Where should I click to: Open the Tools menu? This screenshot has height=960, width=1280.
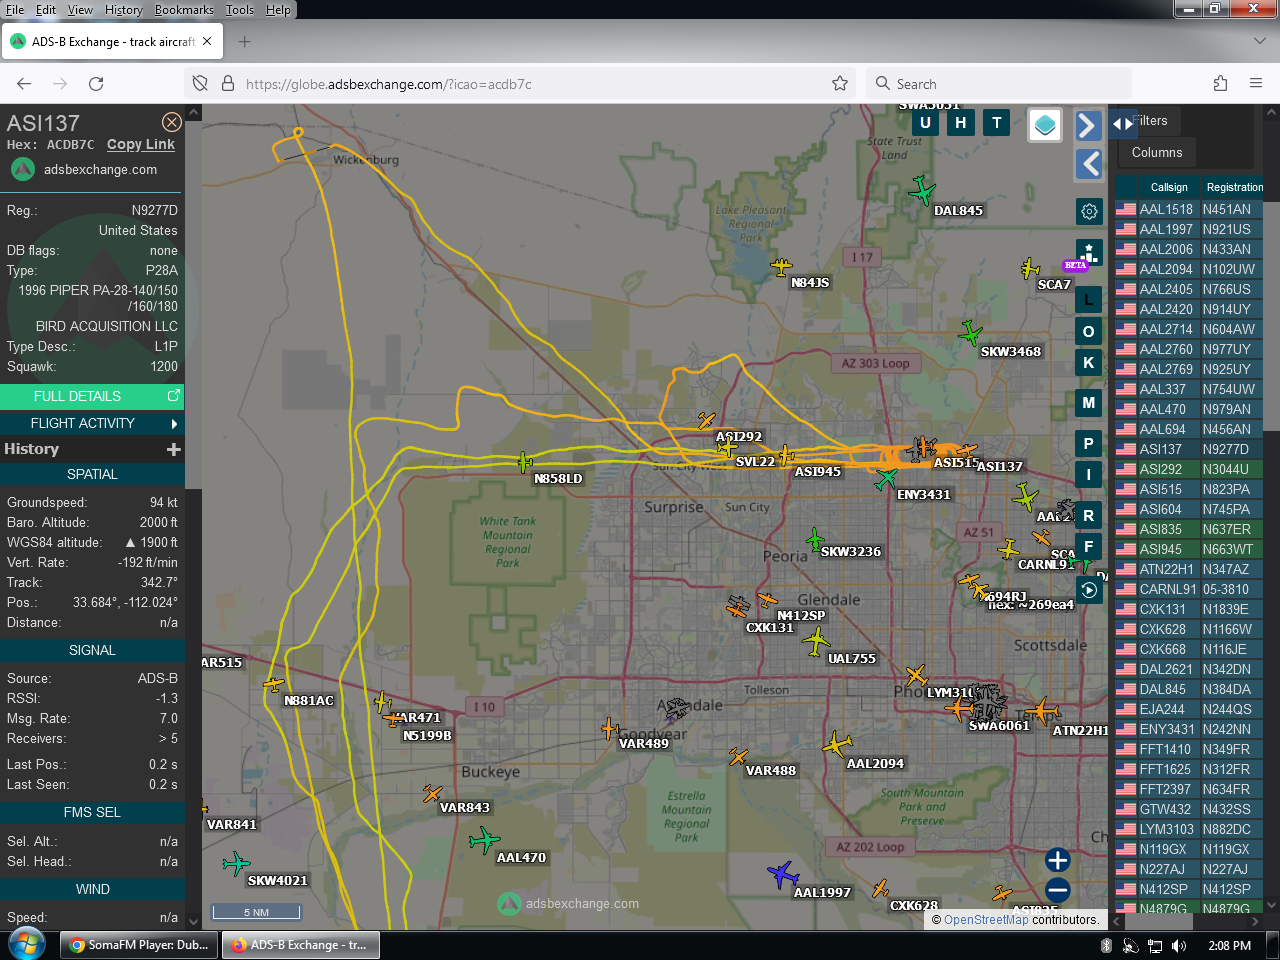point(240,10)
